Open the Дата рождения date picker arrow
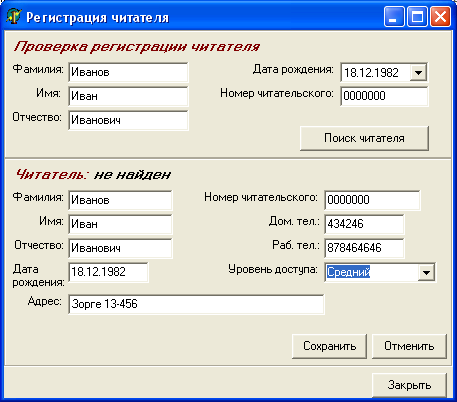 [x=418, y=72]
